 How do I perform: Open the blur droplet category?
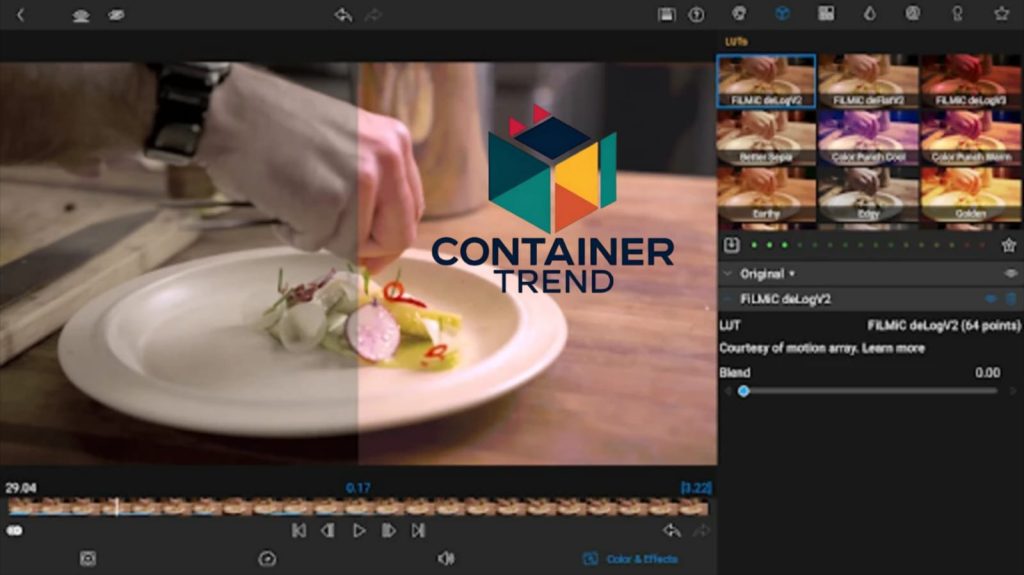(869, 13)
